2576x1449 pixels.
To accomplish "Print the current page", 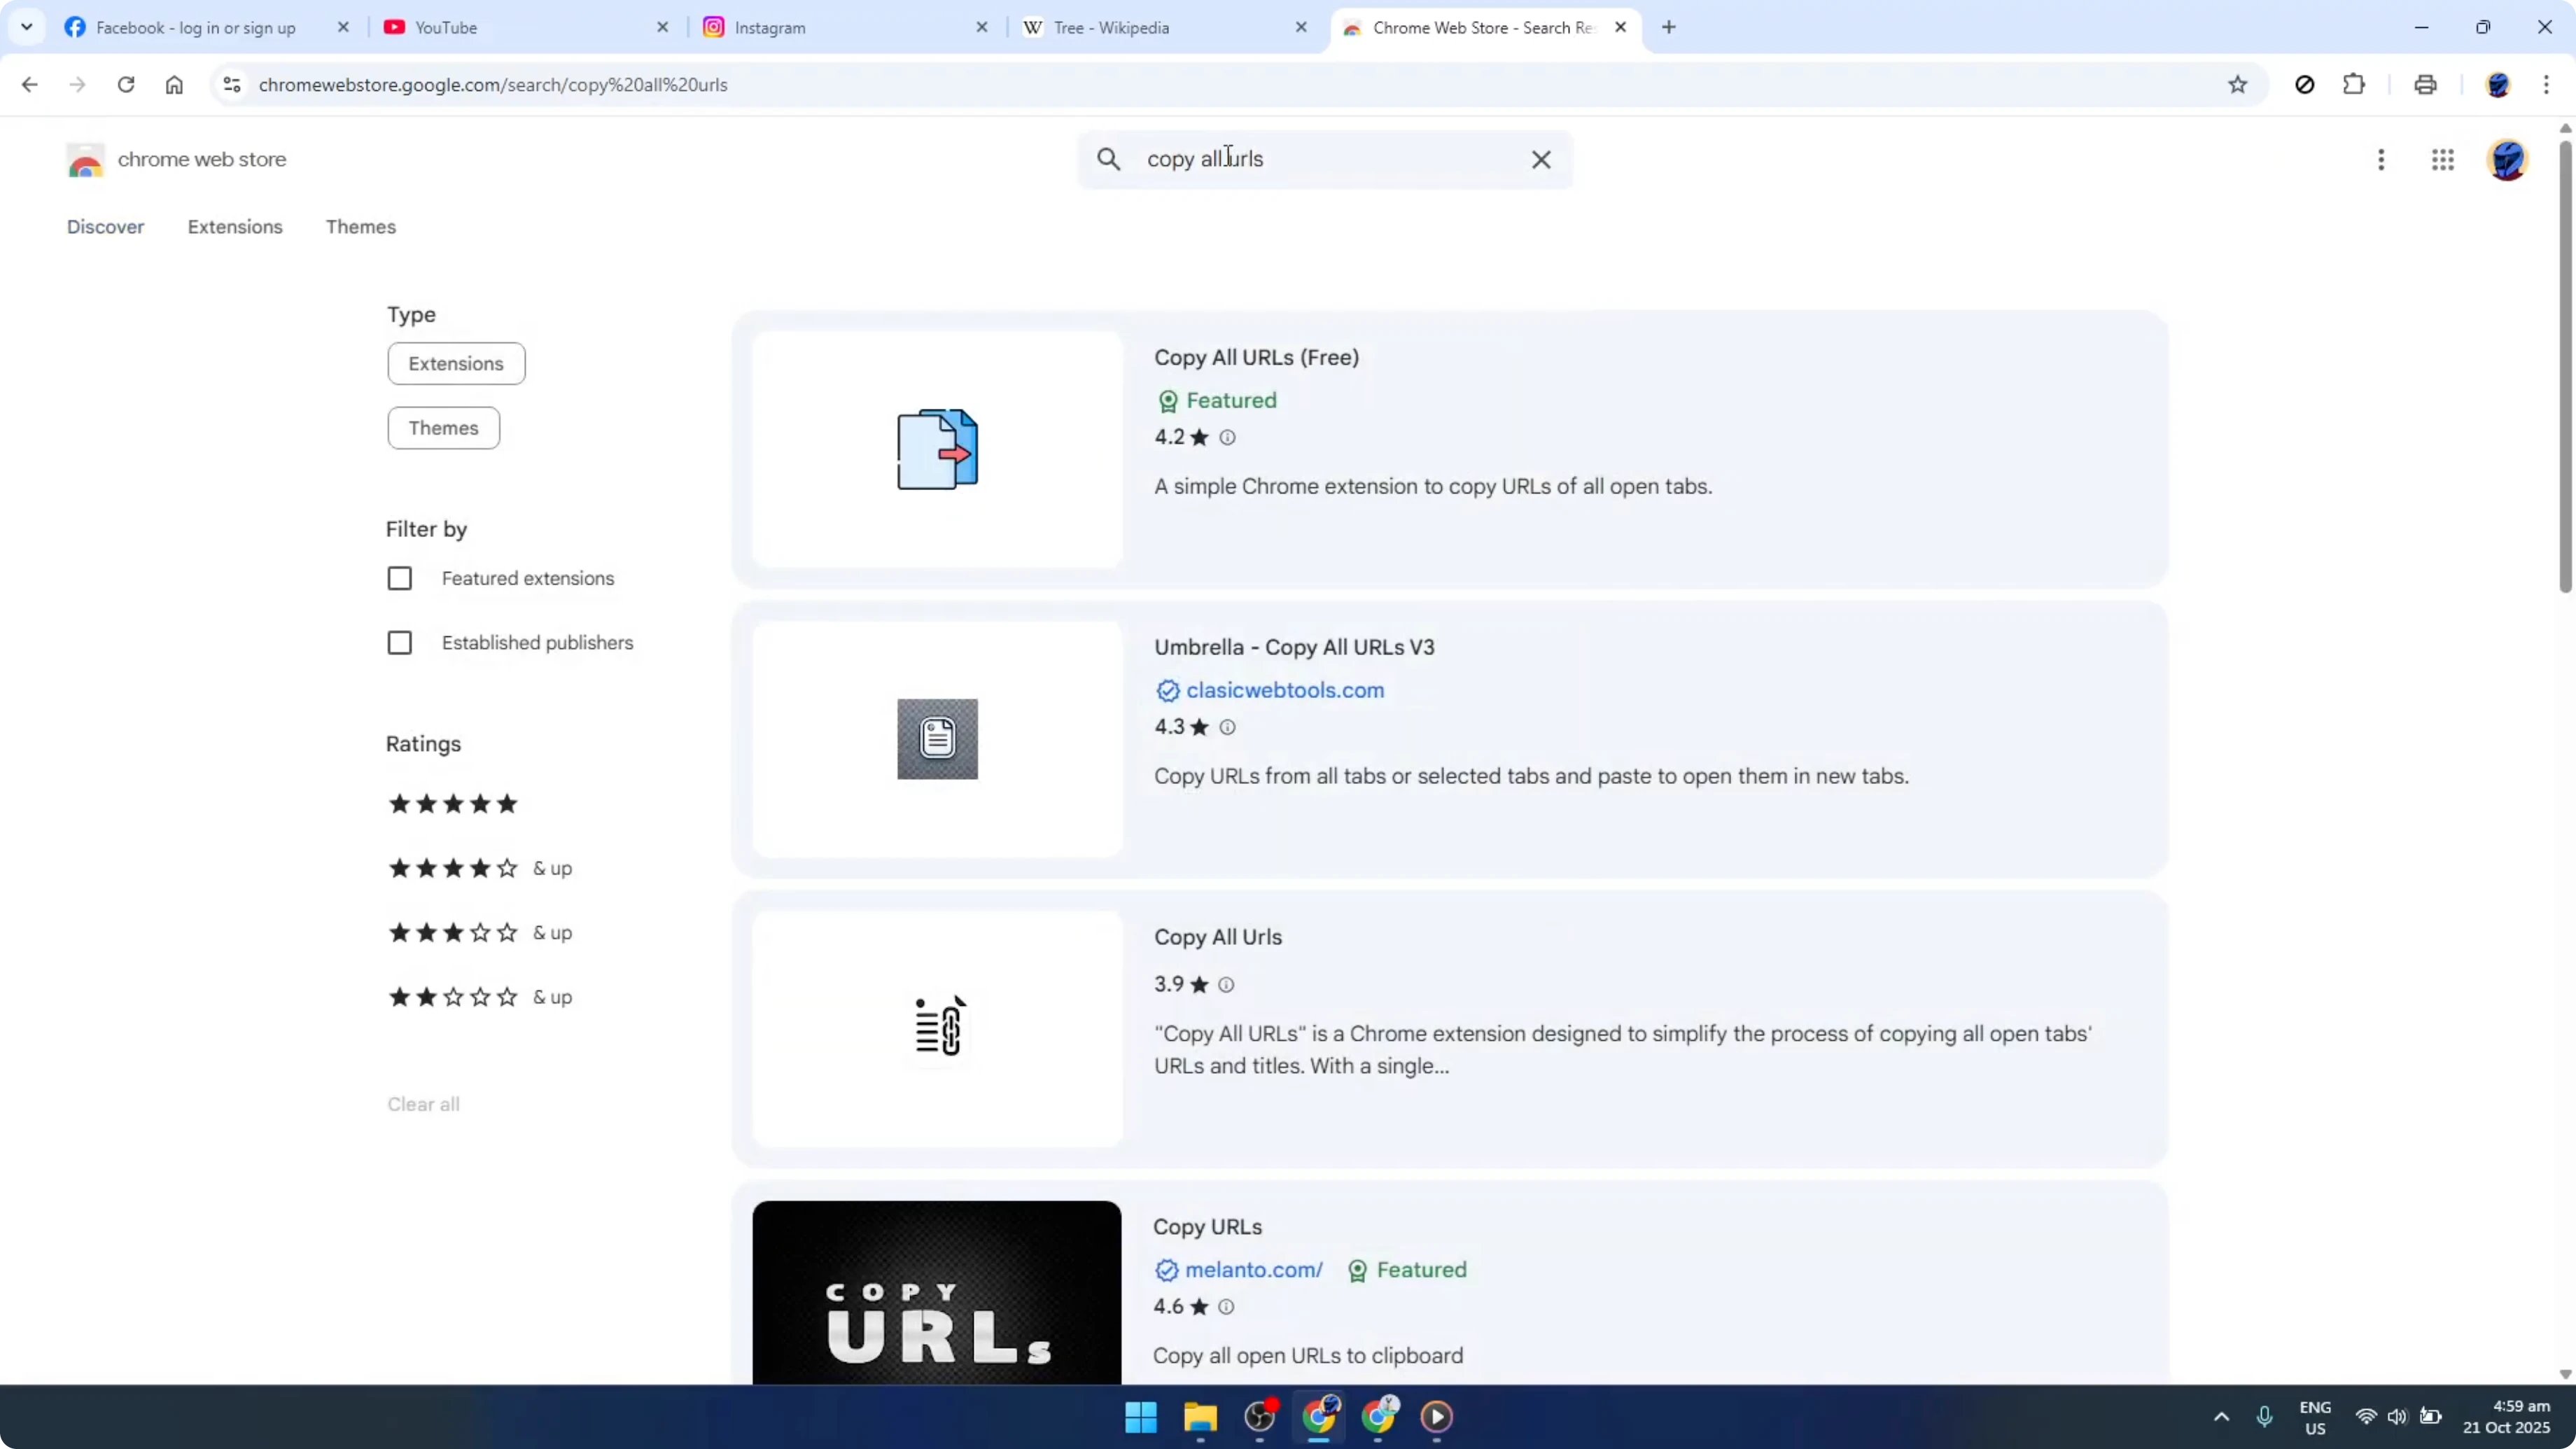I will [2425, 85].
